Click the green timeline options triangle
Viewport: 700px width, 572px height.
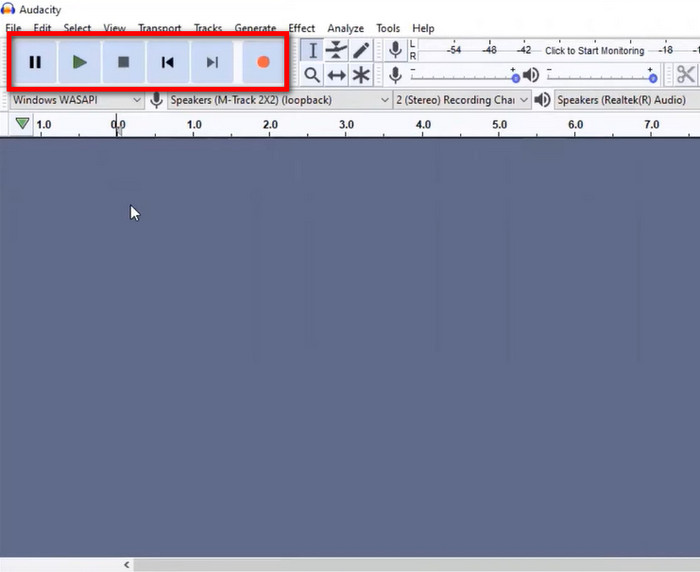point(22,123)
